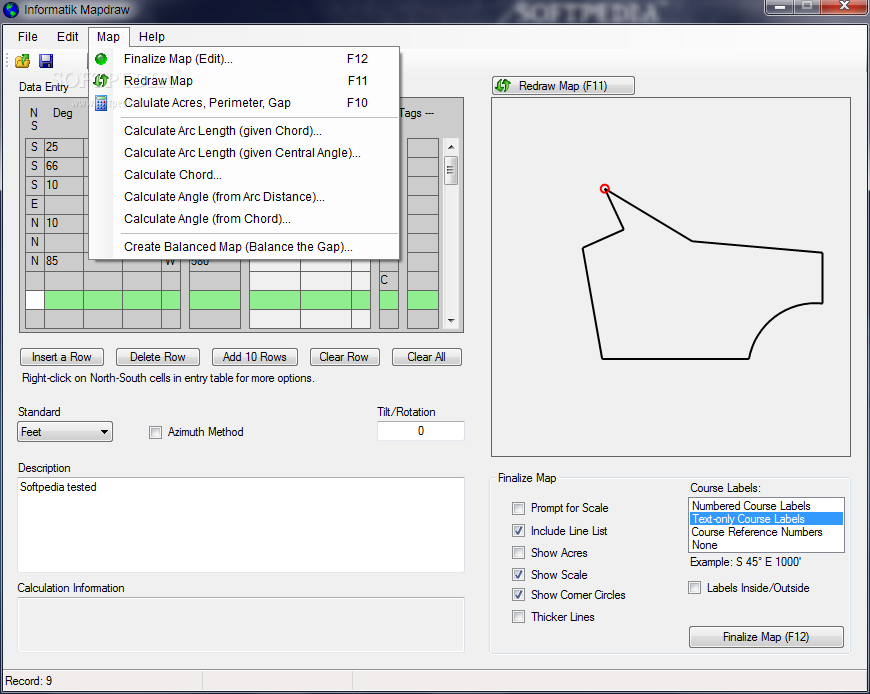Screen dimensions: 870x694
Task: Open the File menu
Action: pos(28,37)
